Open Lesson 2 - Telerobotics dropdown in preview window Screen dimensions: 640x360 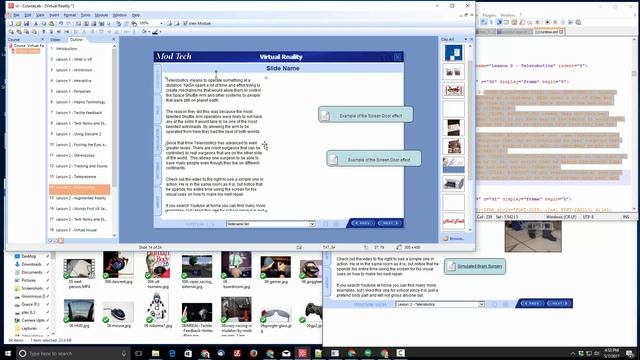tap(481, 304)
